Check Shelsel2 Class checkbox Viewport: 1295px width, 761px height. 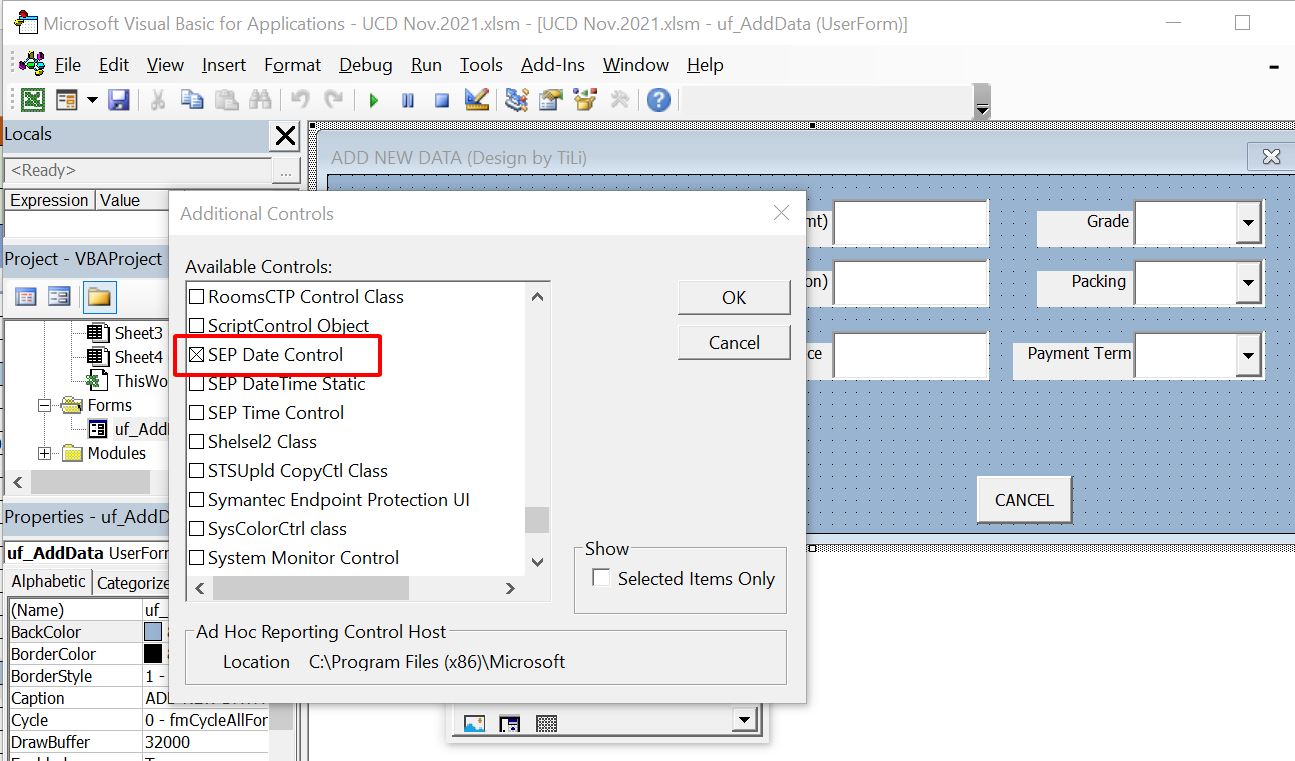pyautogui.click(x=197, y=442)
